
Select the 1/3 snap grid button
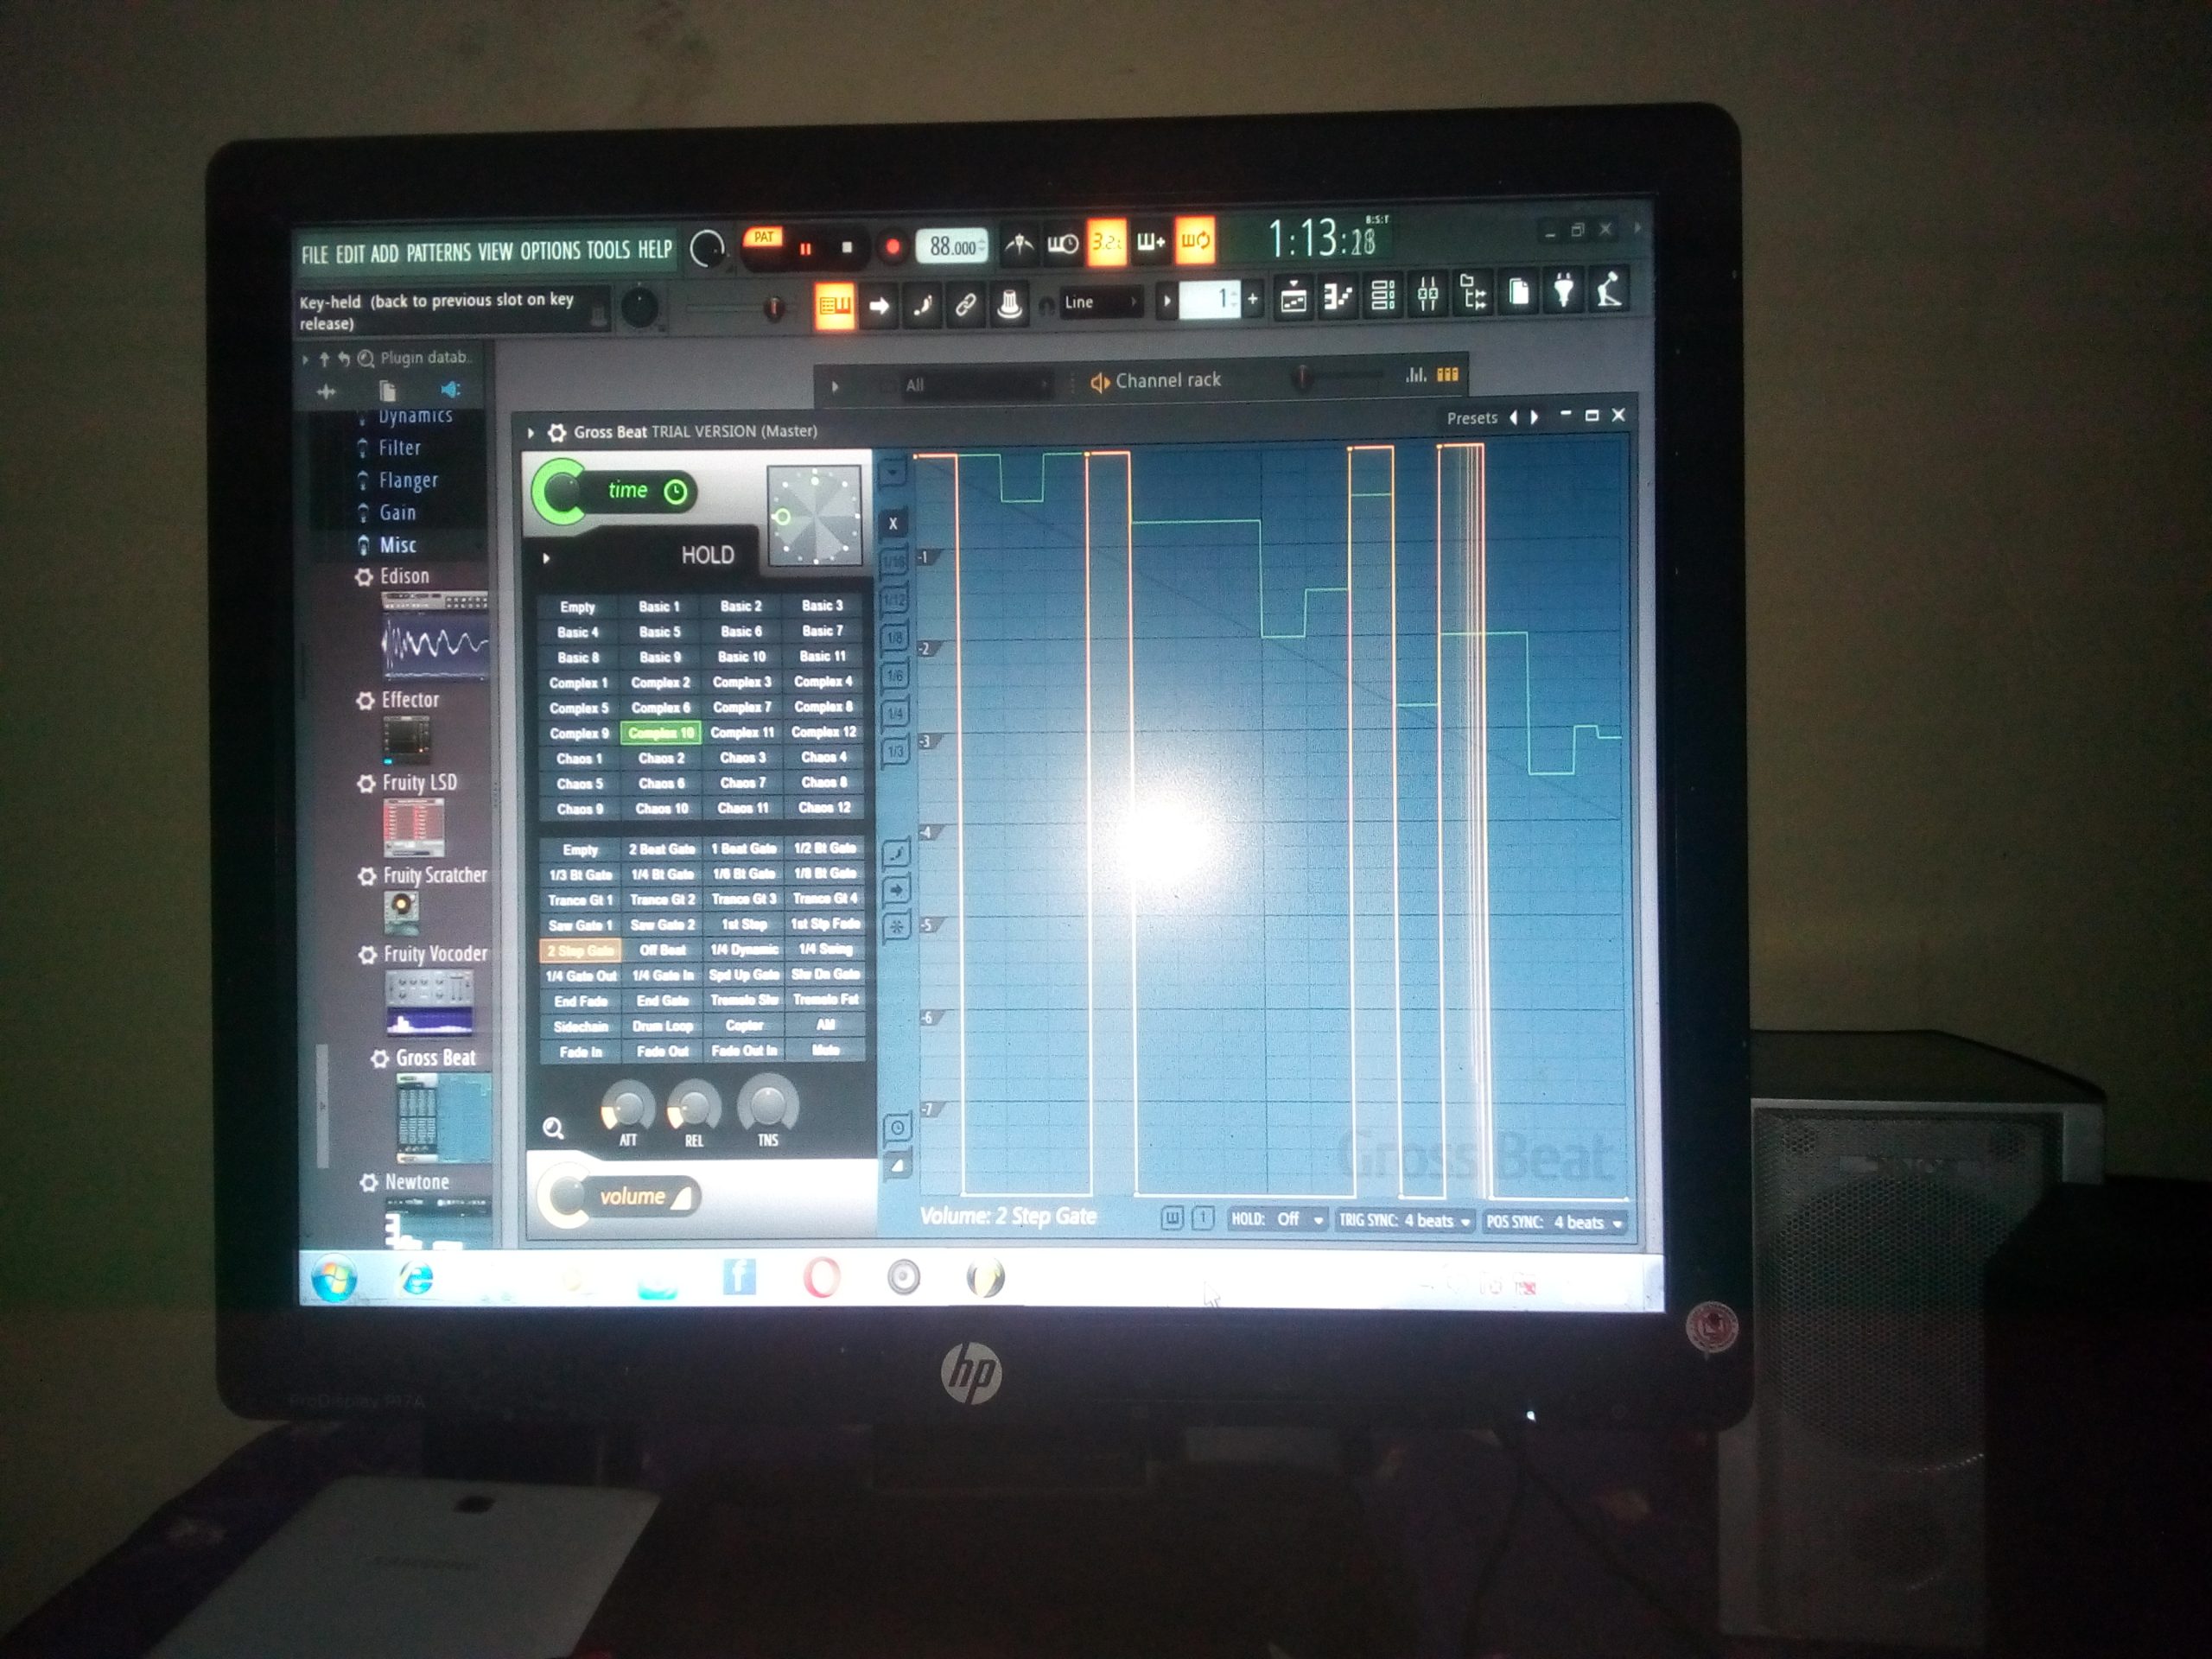pos(896,751)
